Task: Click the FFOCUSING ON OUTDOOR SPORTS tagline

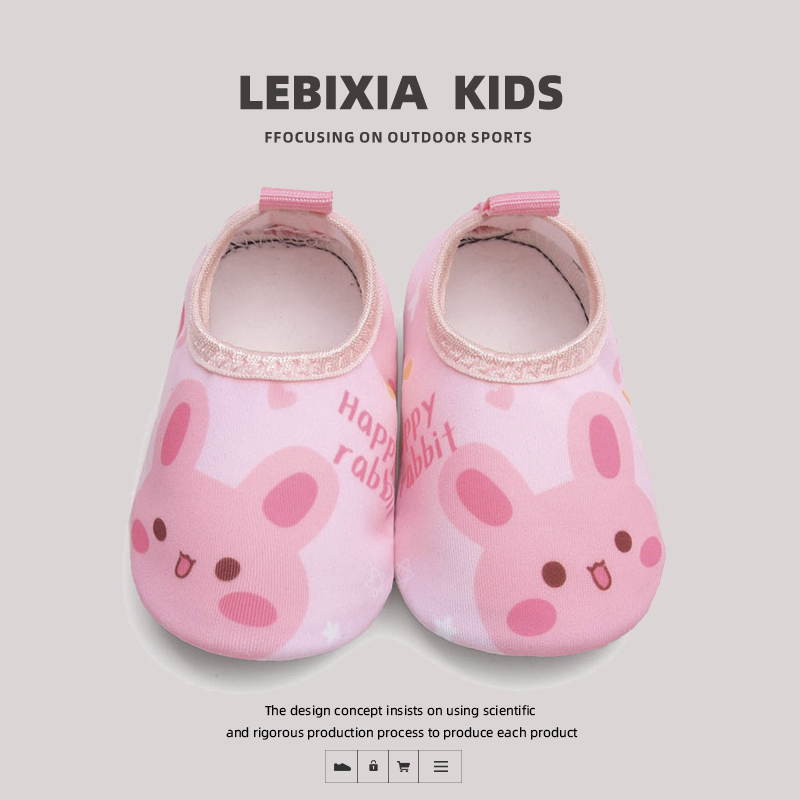Action: (398, 137)
